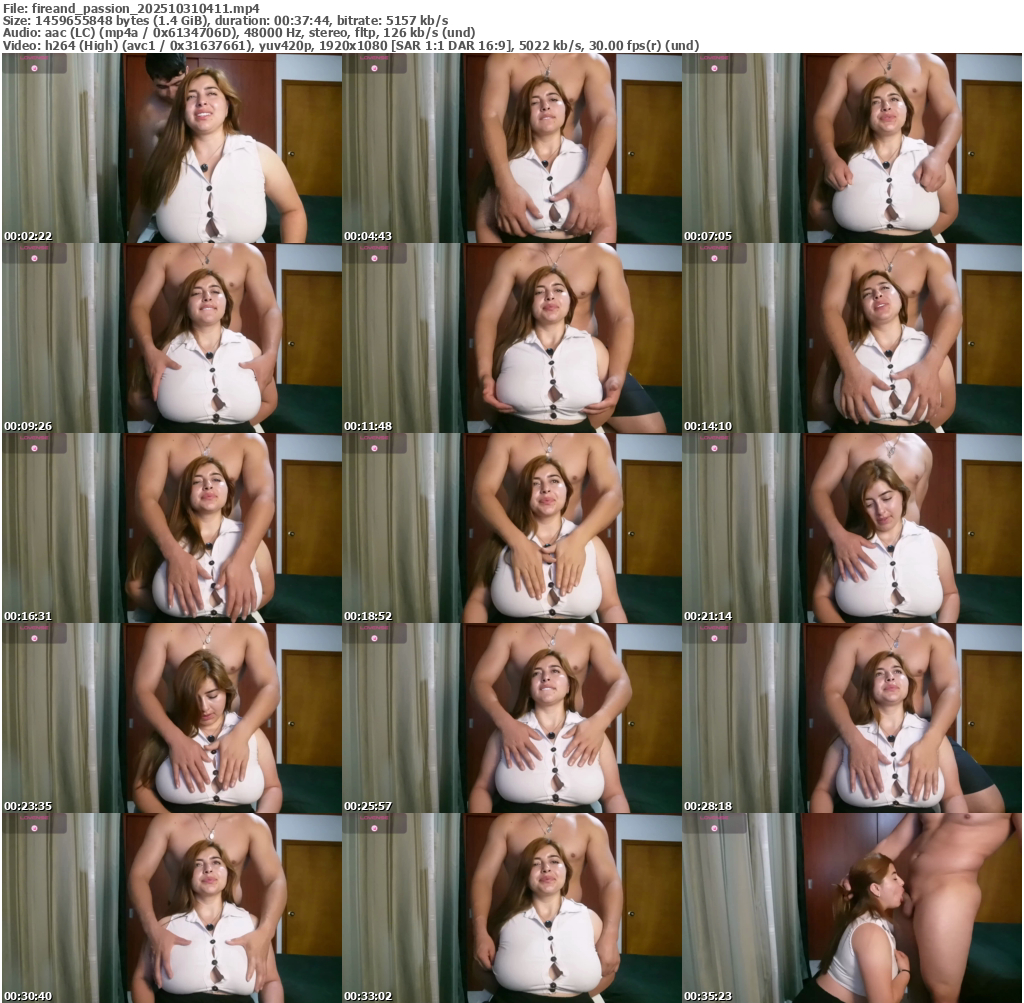Select the 00:23:35 frame
The height and width of the screenshot is (1003, 1024).
point(171,718)
